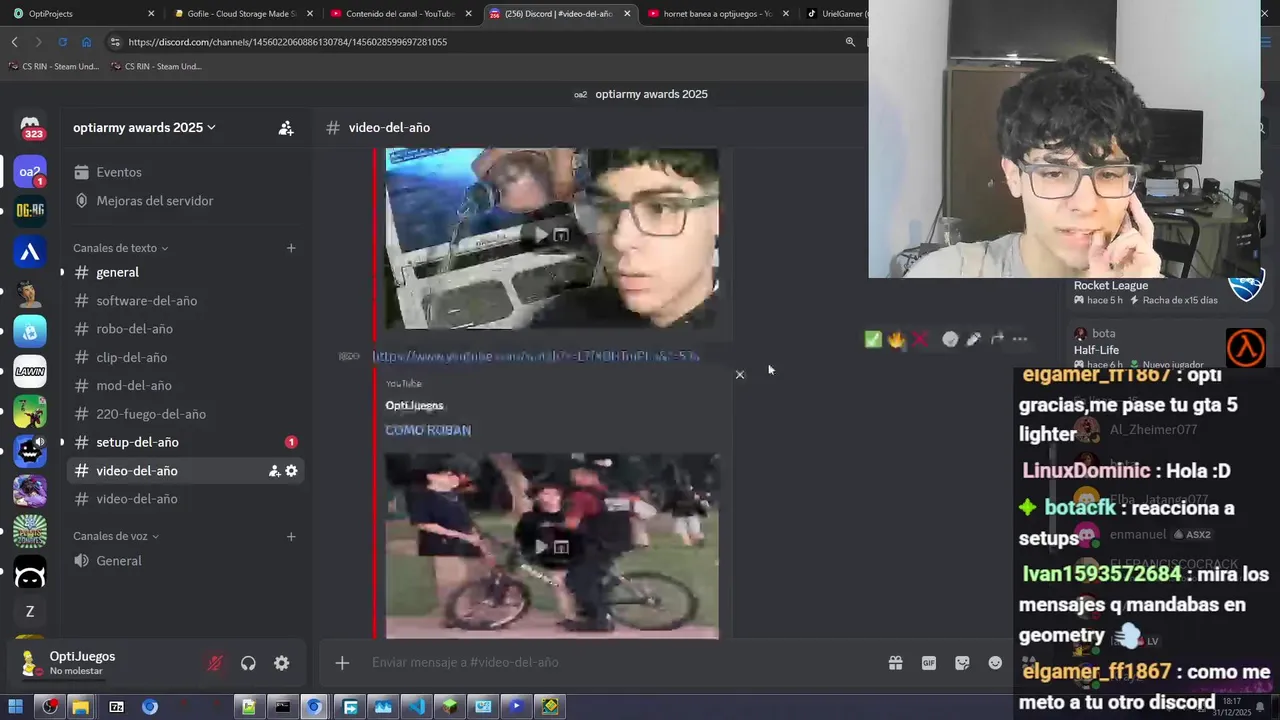The image size is (1280, 720).
Task: Open the sticker picker
Action: pyautogui.click(x=962, y=662)
